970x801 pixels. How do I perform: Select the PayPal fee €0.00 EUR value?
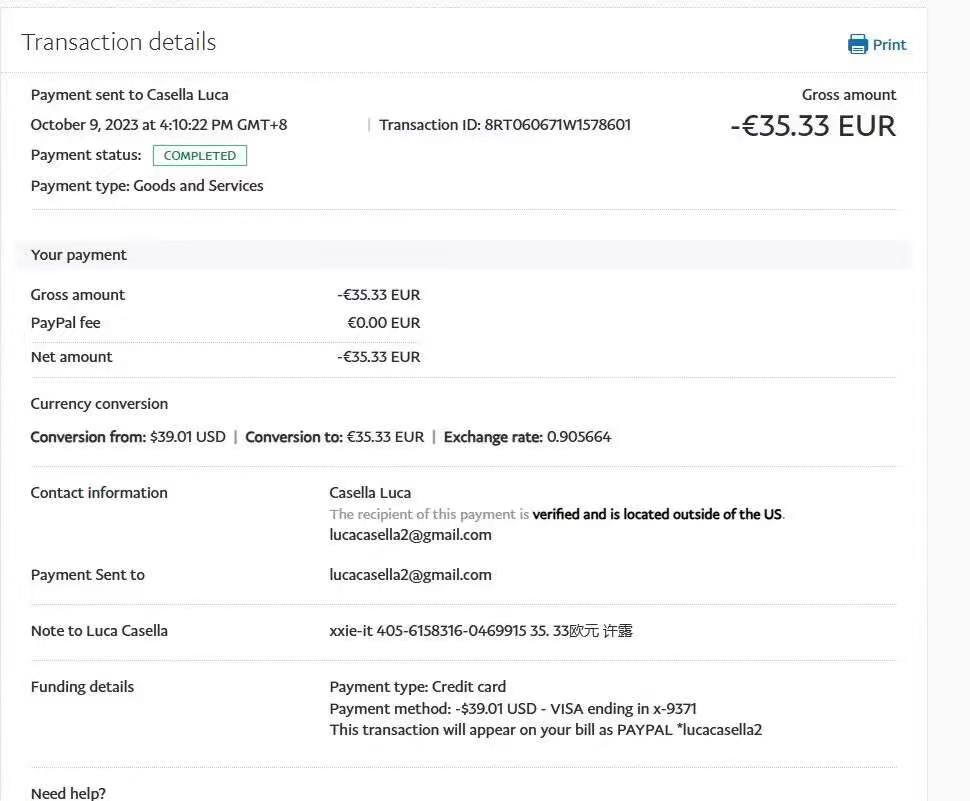[x=383, y=323]
